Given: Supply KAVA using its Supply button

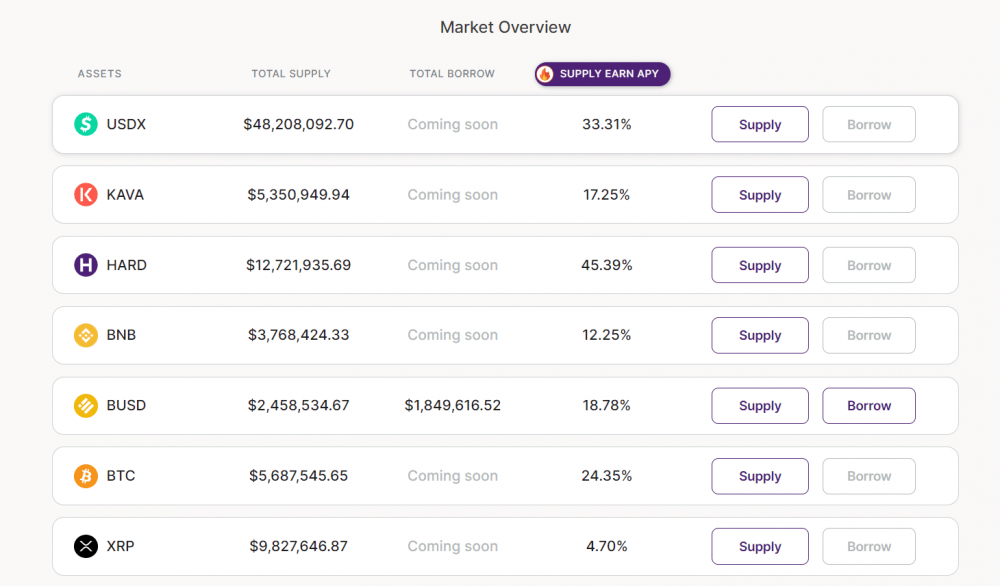Looking at the screenshot, I should click(760, 195).
